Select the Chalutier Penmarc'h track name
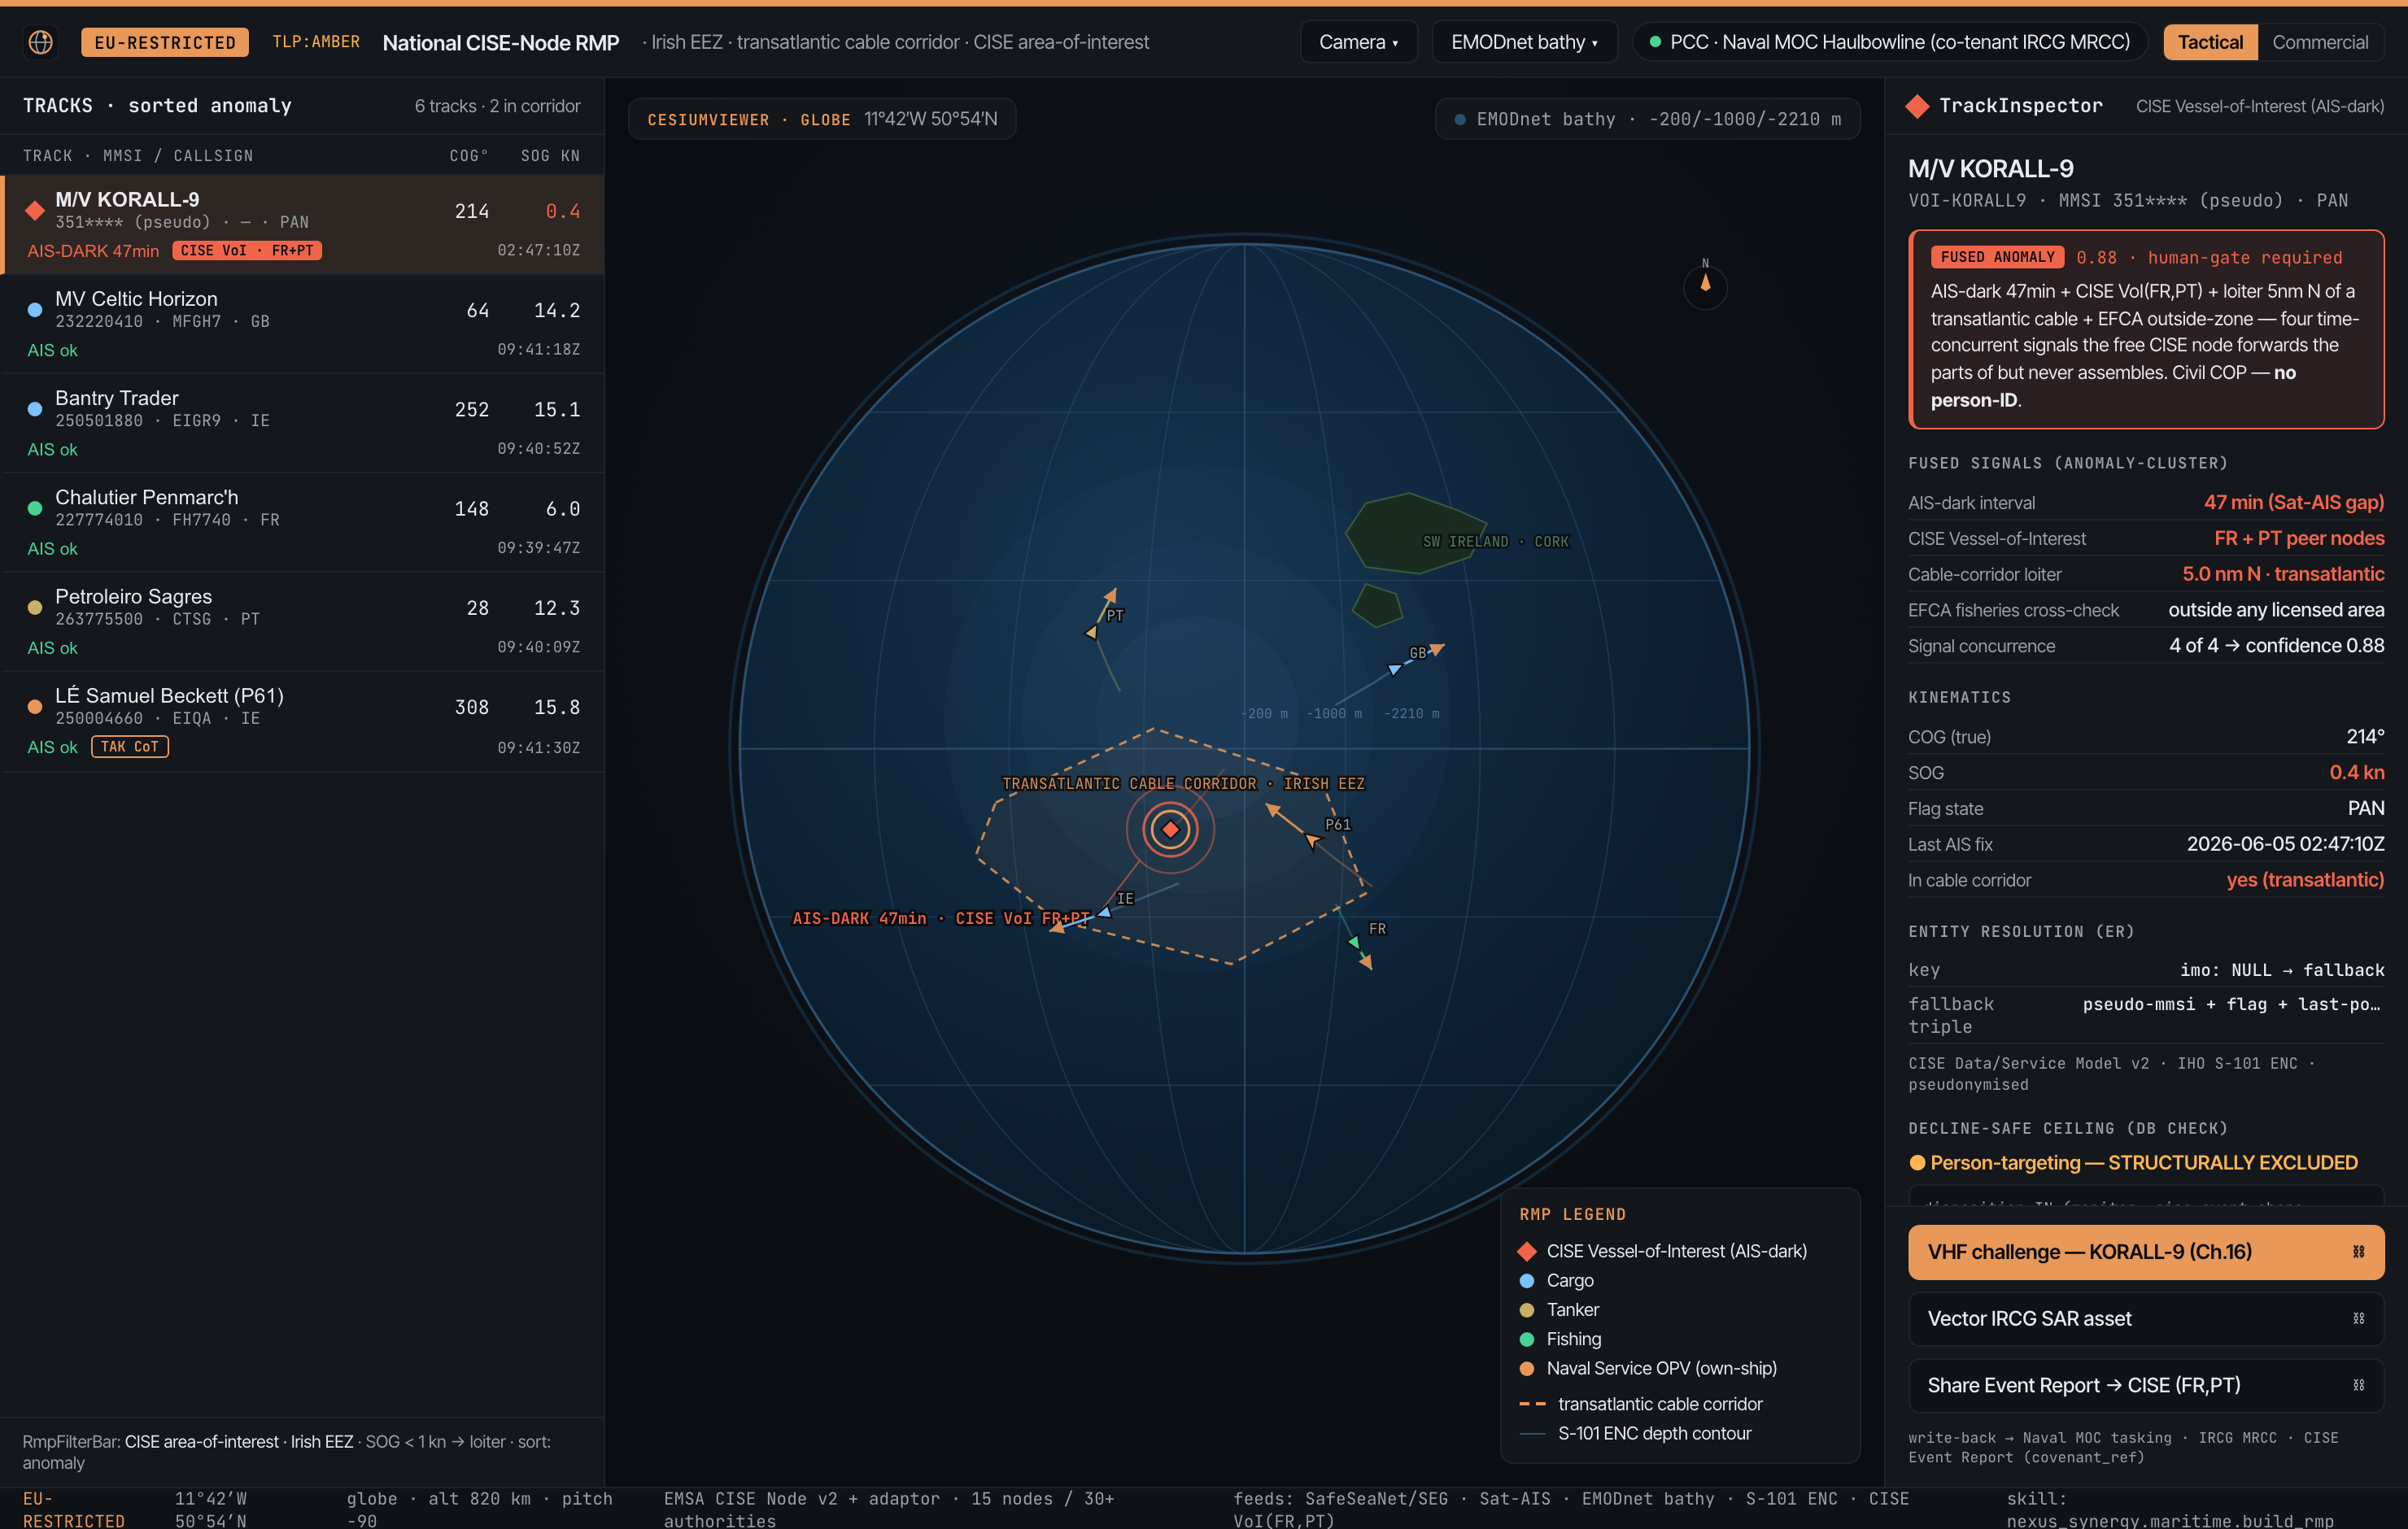 [x=147, y=497]
